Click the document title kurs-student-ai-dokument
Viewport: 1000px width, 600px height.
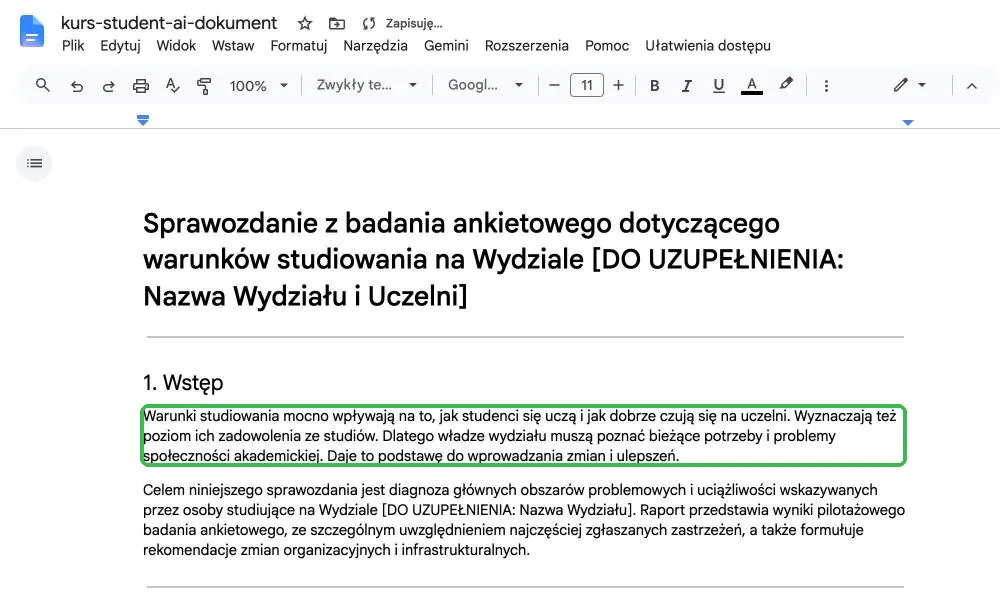coord(169,23)
